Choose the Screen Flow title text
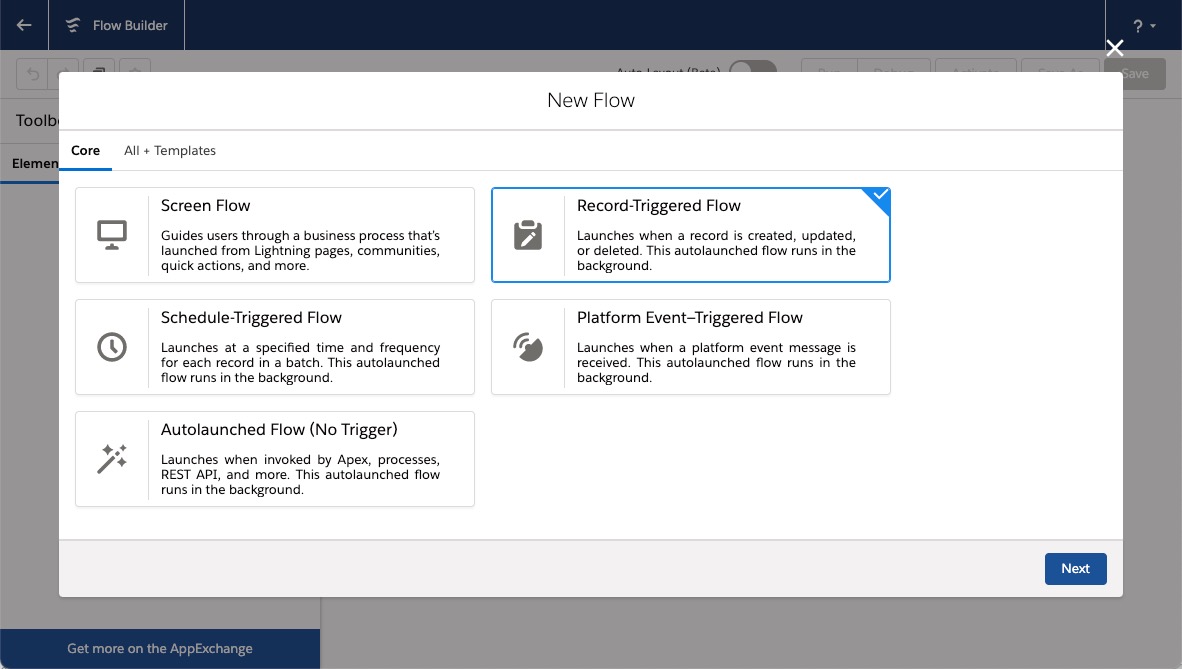The height and width of the screenshot is (669, 1182). click(205, 206)
